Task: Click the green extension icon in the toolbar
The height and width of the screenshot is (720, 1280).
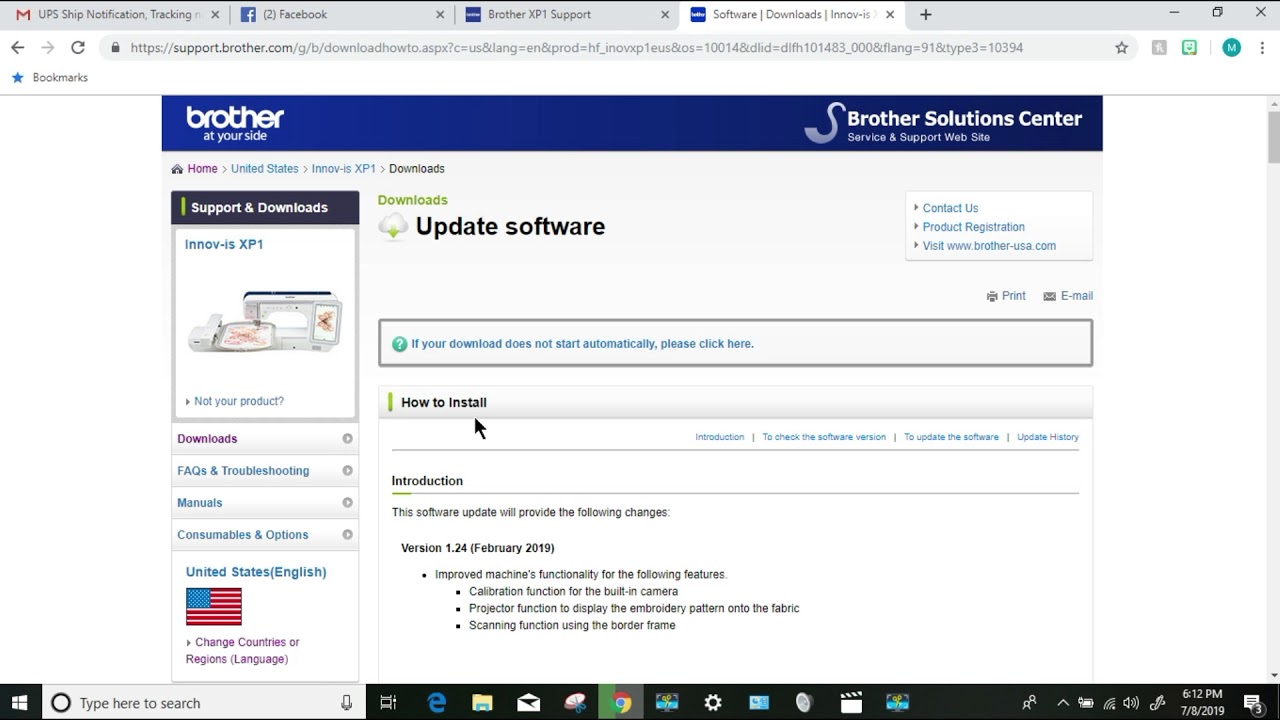Action: (1189, 47)
